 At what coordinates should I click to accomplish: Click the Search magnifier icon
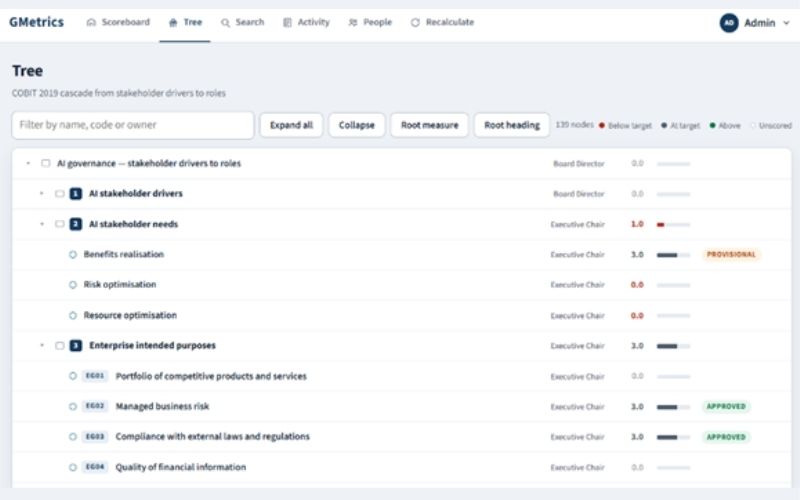pyautogui.click(x=225, y=22)
